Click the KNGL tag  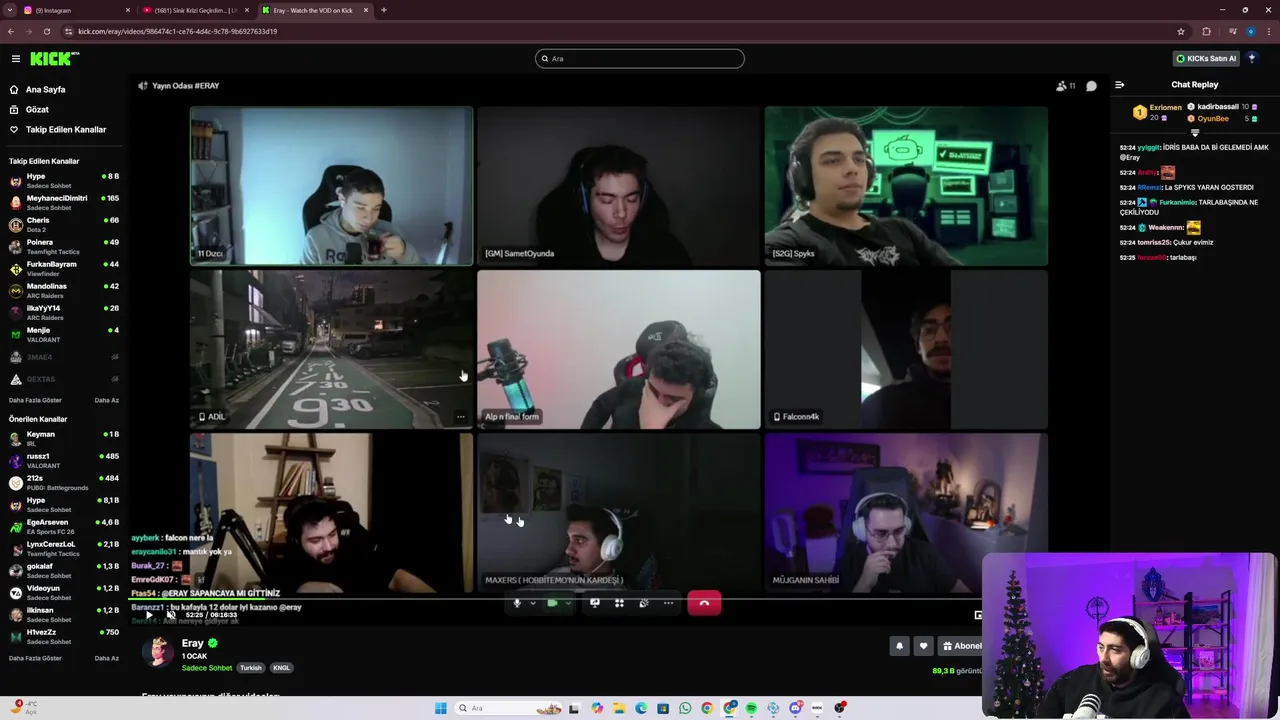[x=281, y=668]
